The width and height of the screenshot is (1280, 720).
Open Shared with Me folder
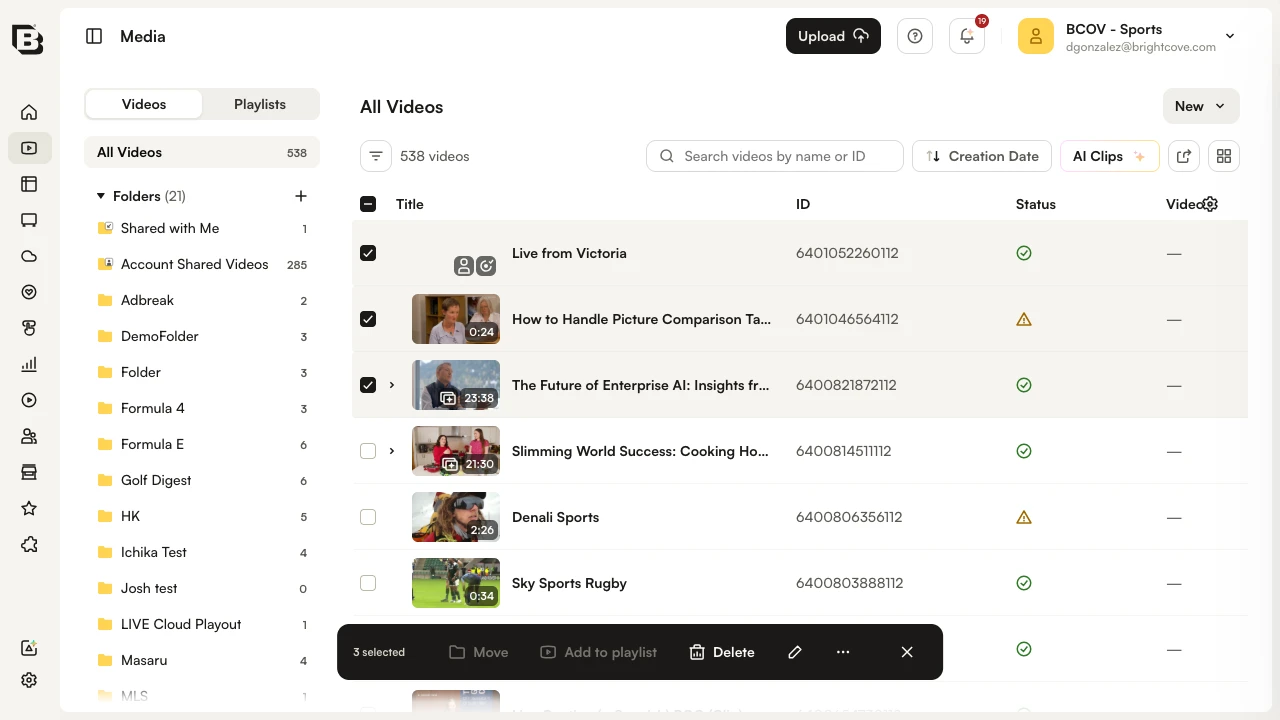point(202,228)
